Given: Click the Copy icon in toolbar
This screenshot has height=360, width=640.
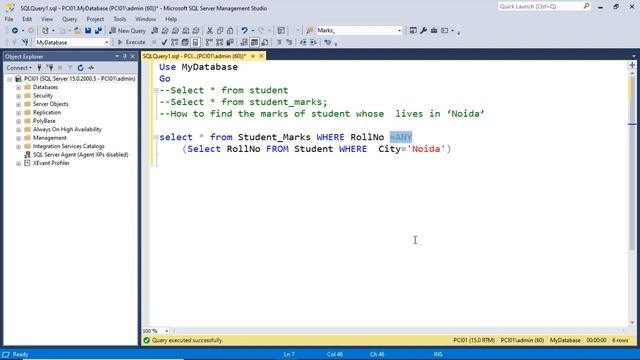Looking at the screenshot, I should (x=220, y=31).
